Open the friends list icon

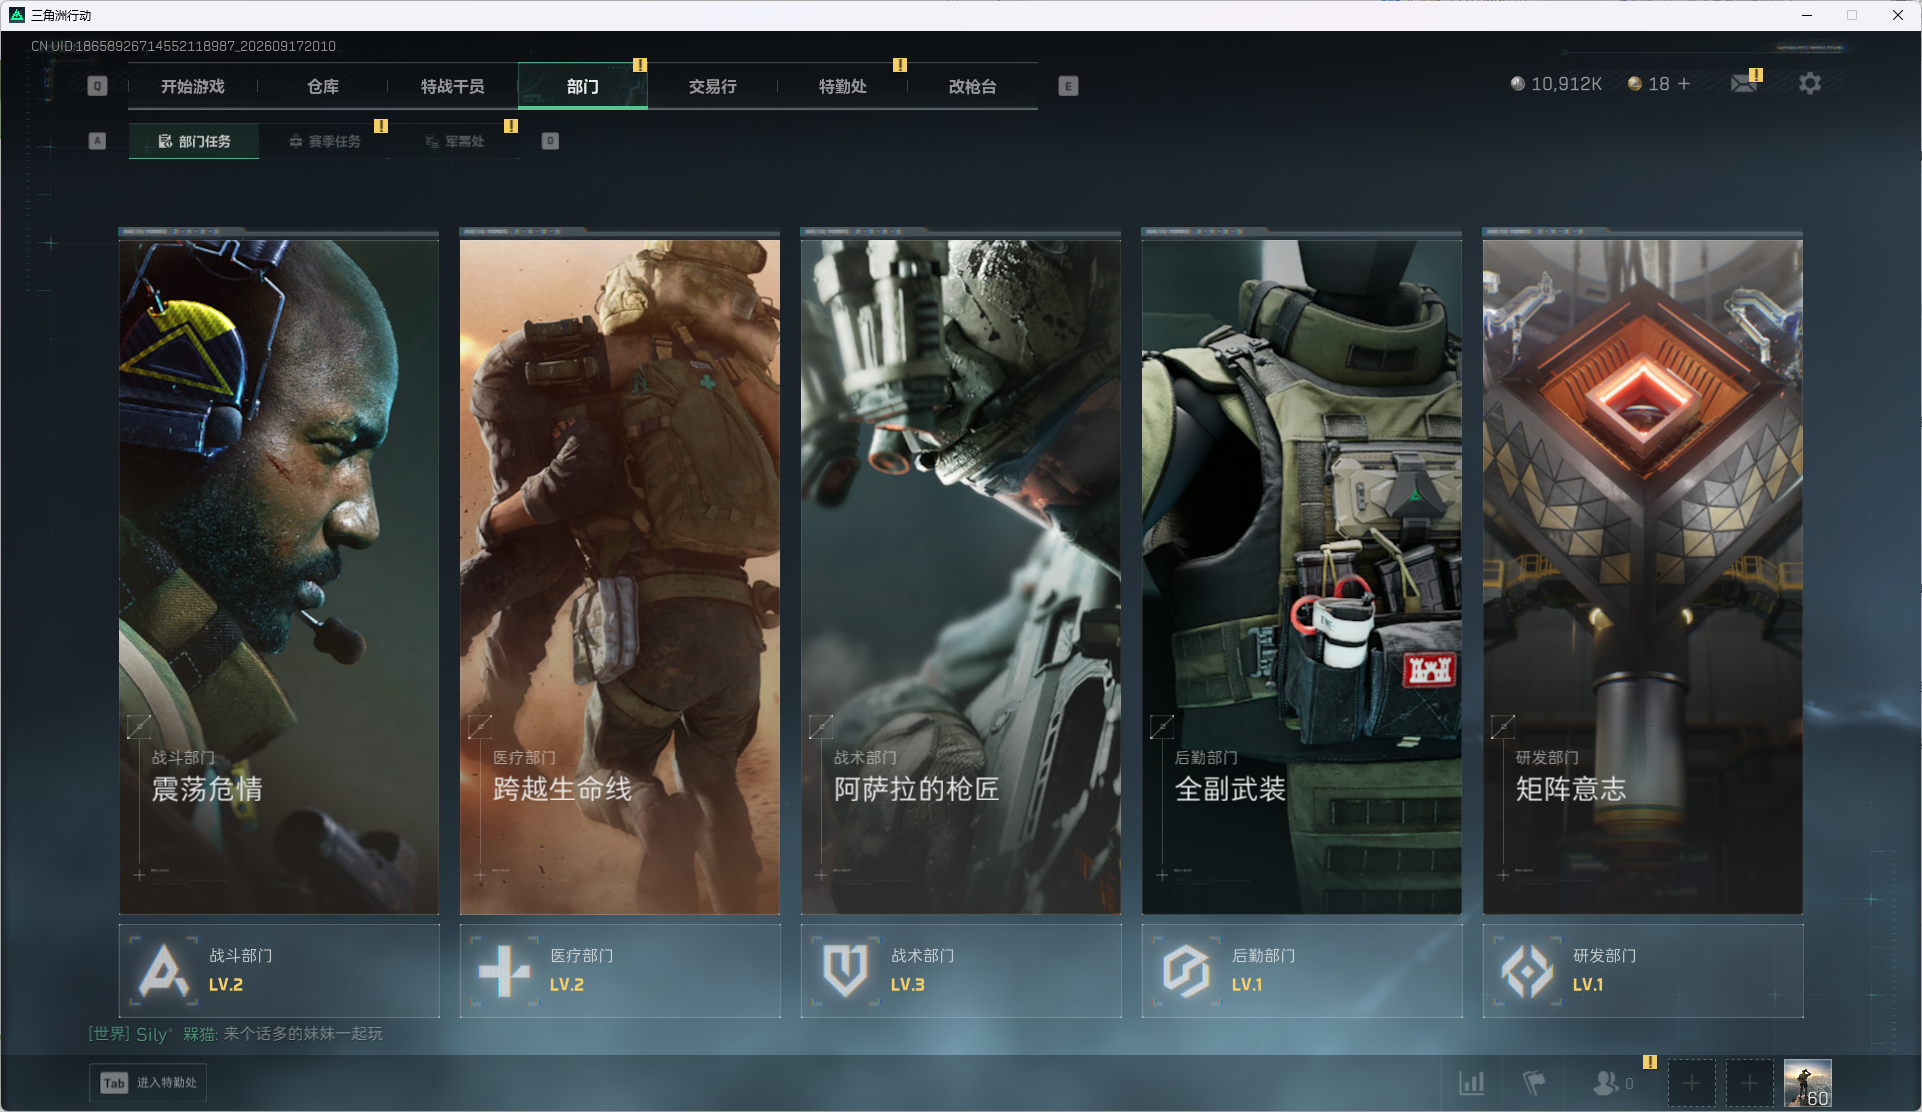1606,1083
